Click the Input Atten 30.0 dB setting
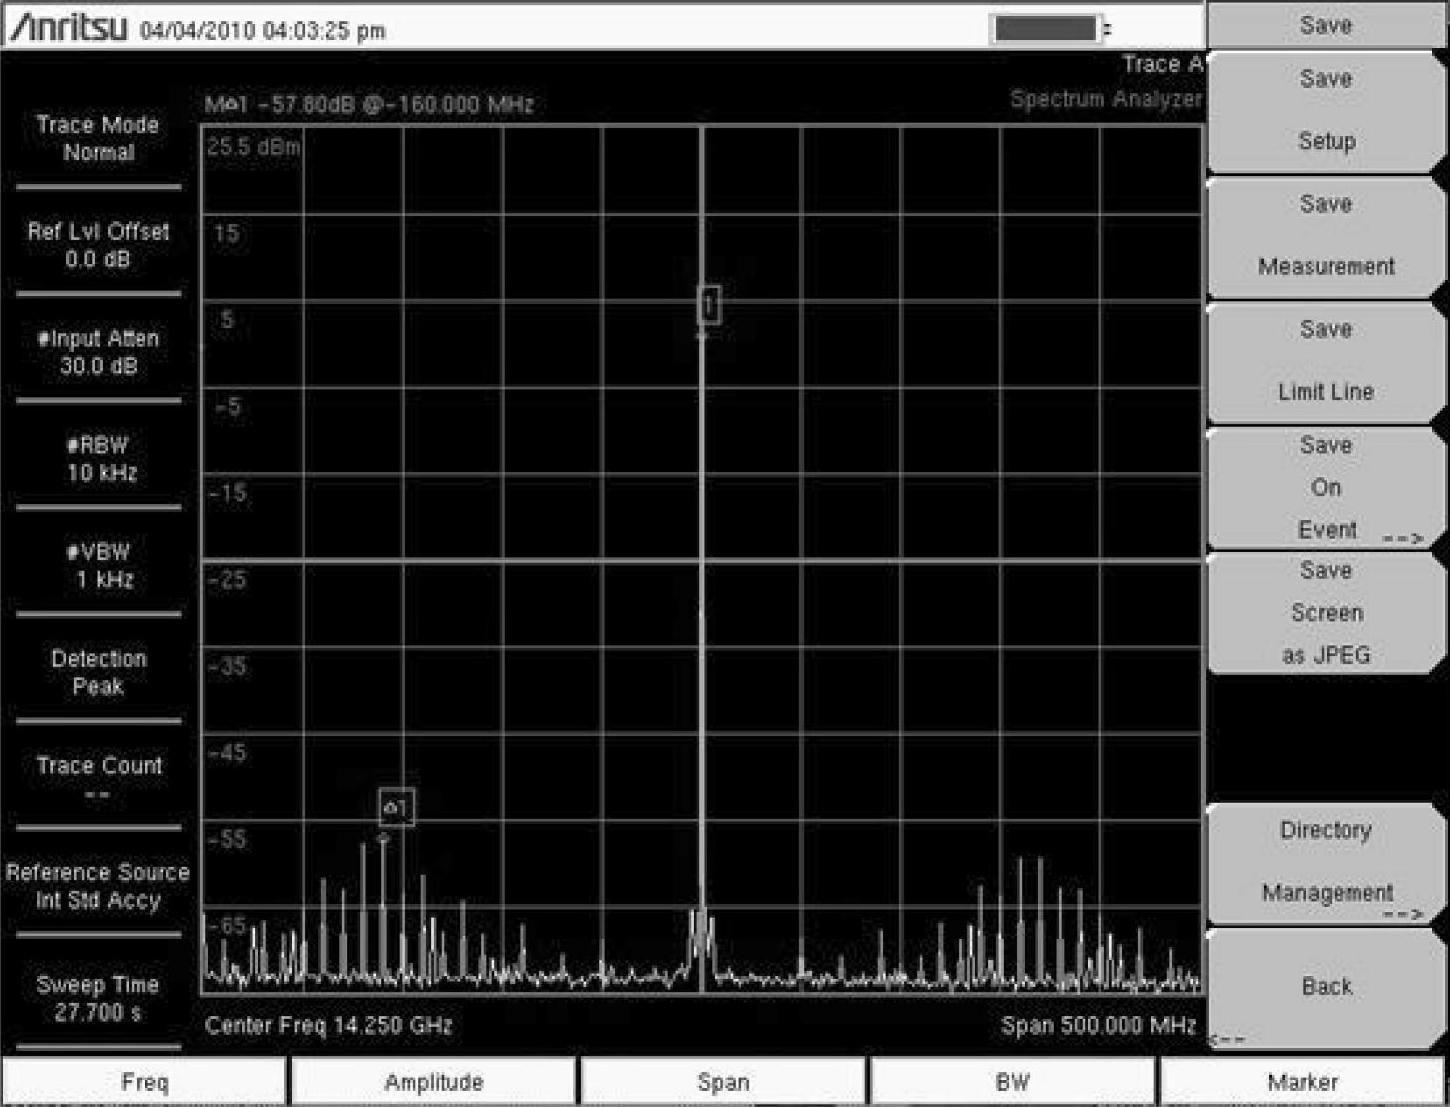Image resolution: width=1450 pixels, height=1107 pixels. 98,352
